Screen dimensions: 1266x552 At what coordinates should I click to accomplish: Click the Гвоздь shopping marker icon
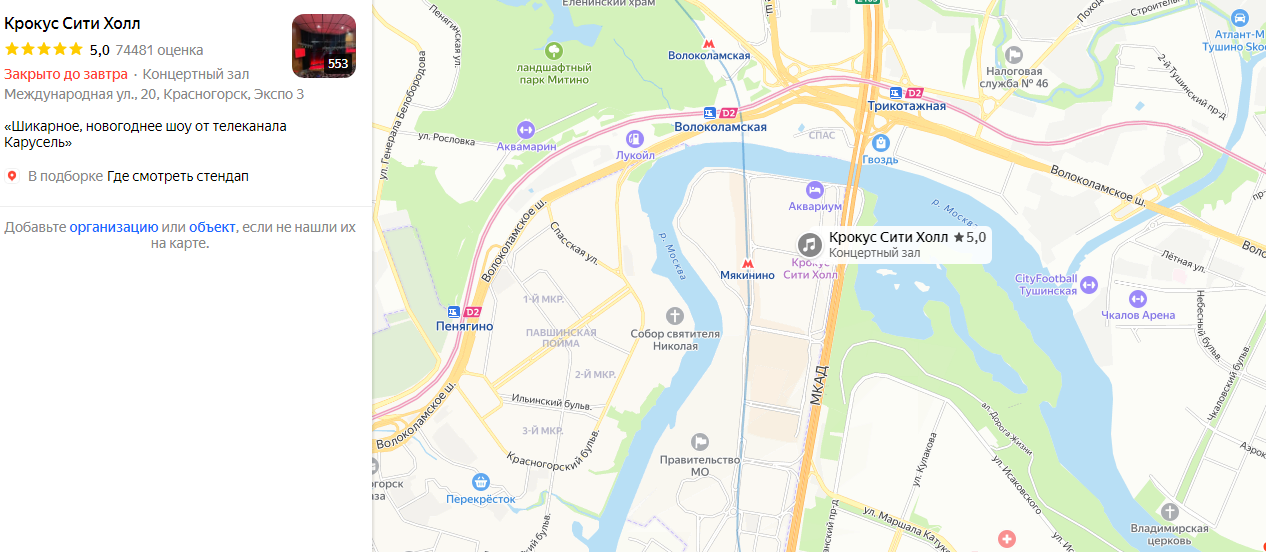click(x=880, y=143)
